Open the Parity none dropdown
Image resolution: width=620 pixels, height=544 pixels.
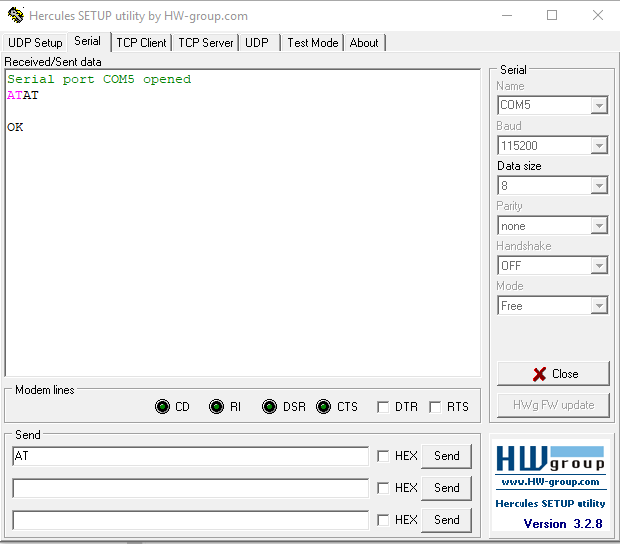(599, 226)
